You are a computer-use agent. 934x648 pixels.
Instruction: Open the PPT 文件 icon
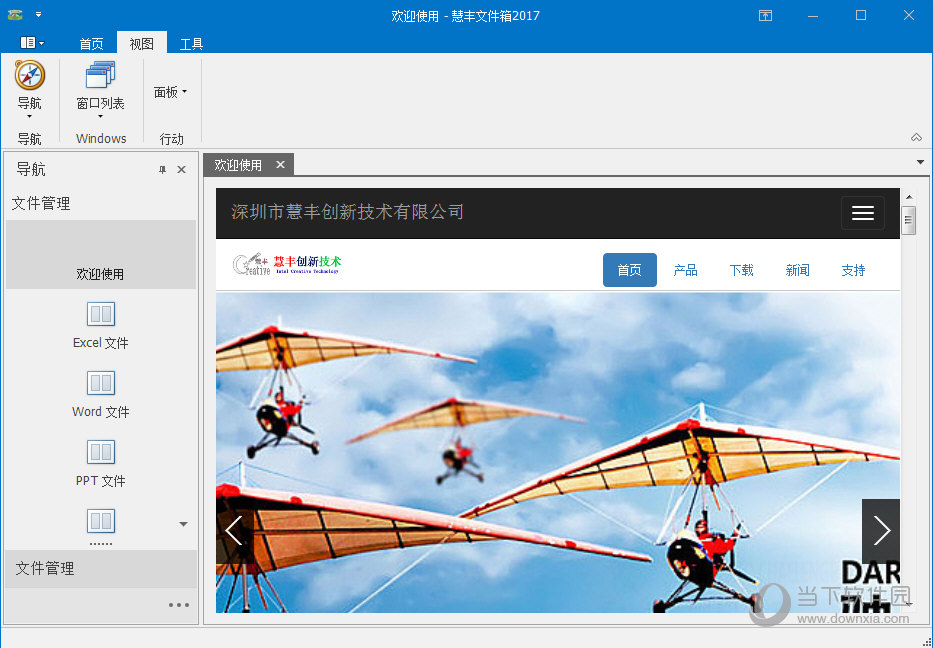pyautogui.click(x=101, y=452)
